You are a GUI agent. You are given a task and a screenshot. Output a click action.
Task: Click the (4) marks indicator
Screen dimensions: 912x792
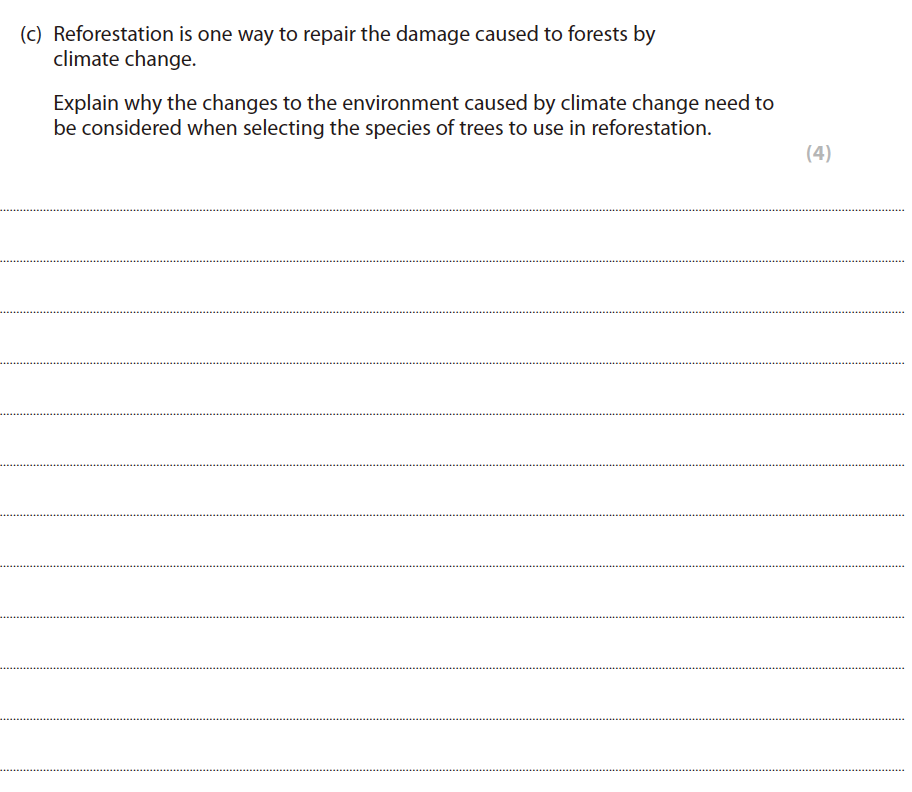coord(818,153)
